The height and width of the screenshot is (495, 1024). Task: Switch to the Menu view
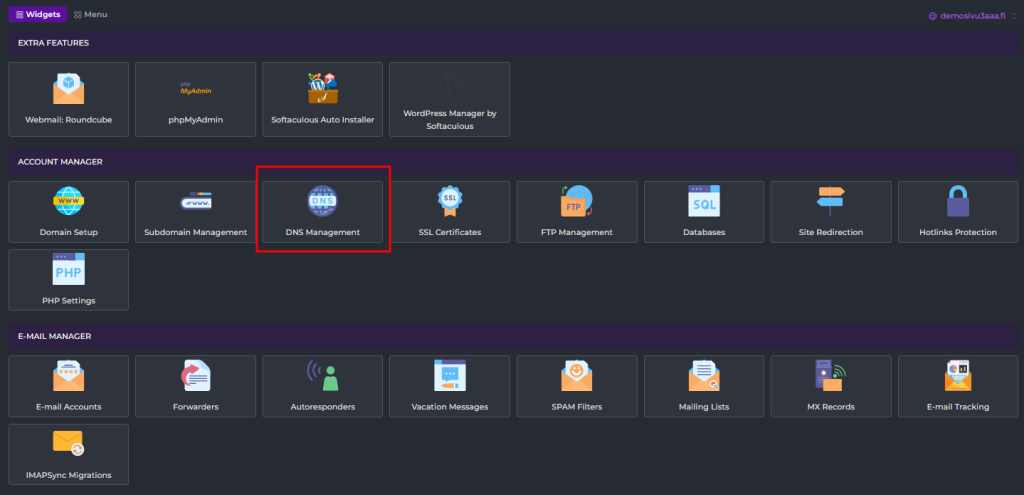[91, 15]
